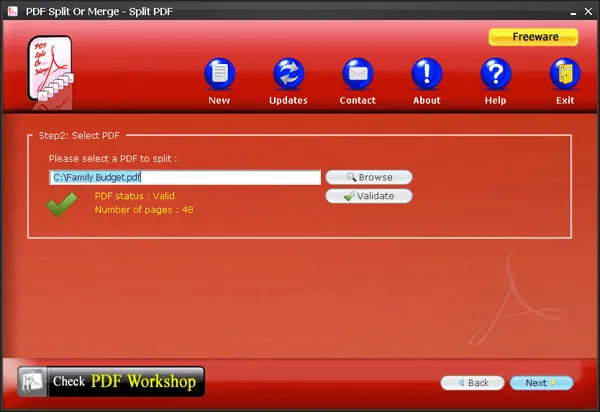
Task: Click the green valid checkmark icon
Action: 62,204
